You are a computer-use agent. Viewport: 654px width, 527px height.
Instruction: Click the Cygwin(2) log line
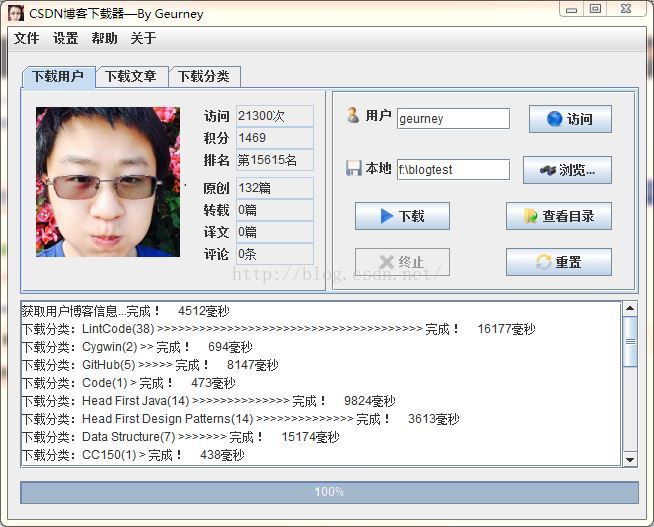click(x=137, y=347)
